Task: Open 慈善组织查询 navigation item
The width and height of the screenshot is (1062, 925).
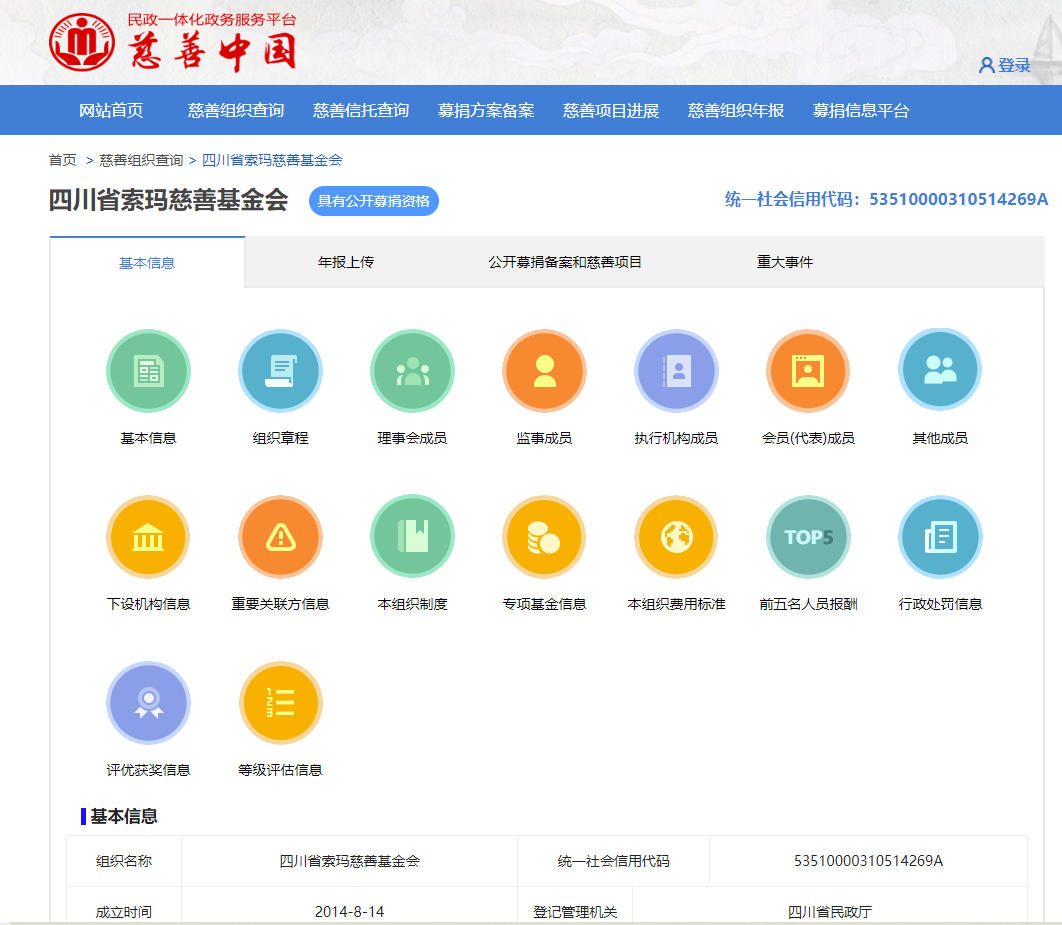Action: click(236, 110)
